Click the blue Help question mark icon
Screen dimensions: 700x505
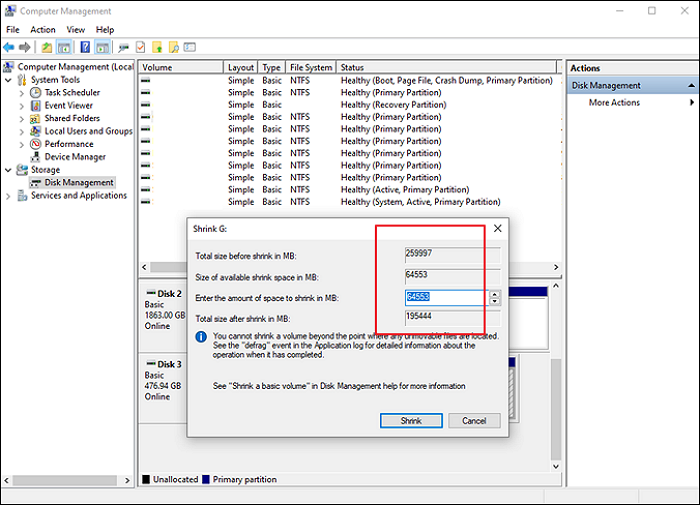point(86,47)
